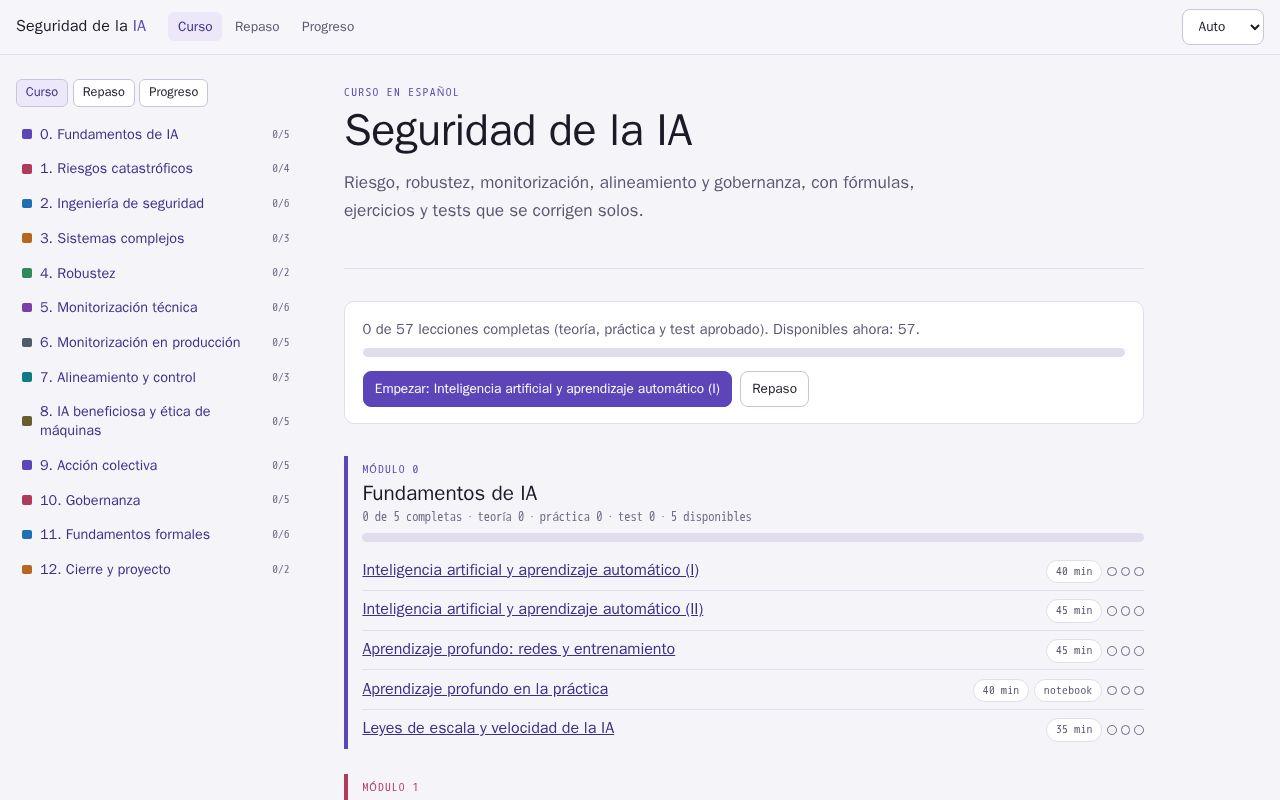Click the Seguridad de la IA logo
The width and height of the screenshot is (1280, 800).
click(81, 26)
